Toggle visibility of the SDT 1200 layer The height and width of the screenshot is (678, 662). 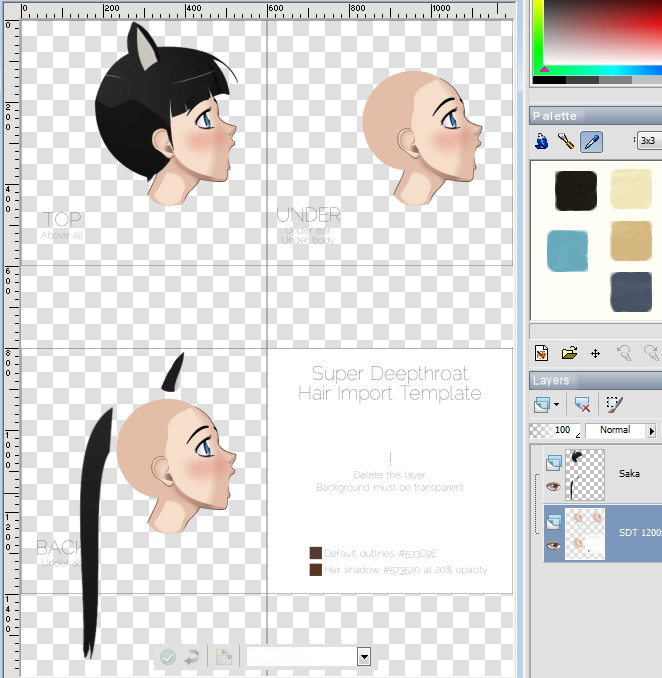click(x=551, y=545)
